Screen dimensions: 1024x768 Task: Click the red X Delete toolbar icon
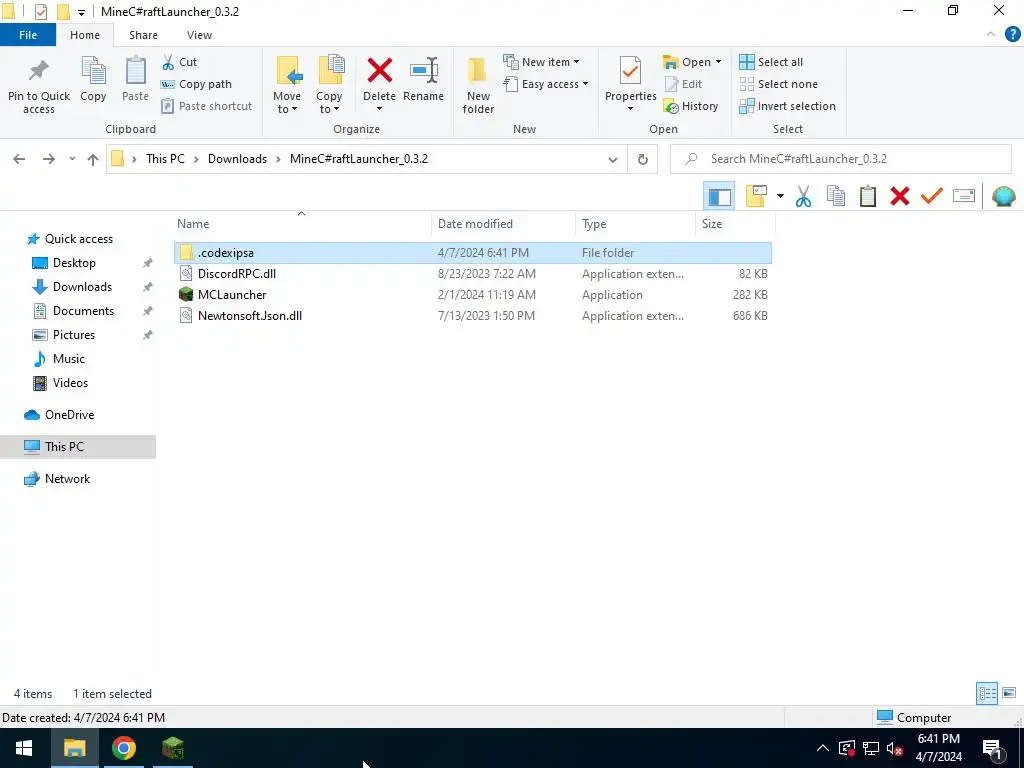tap(900, 196)
